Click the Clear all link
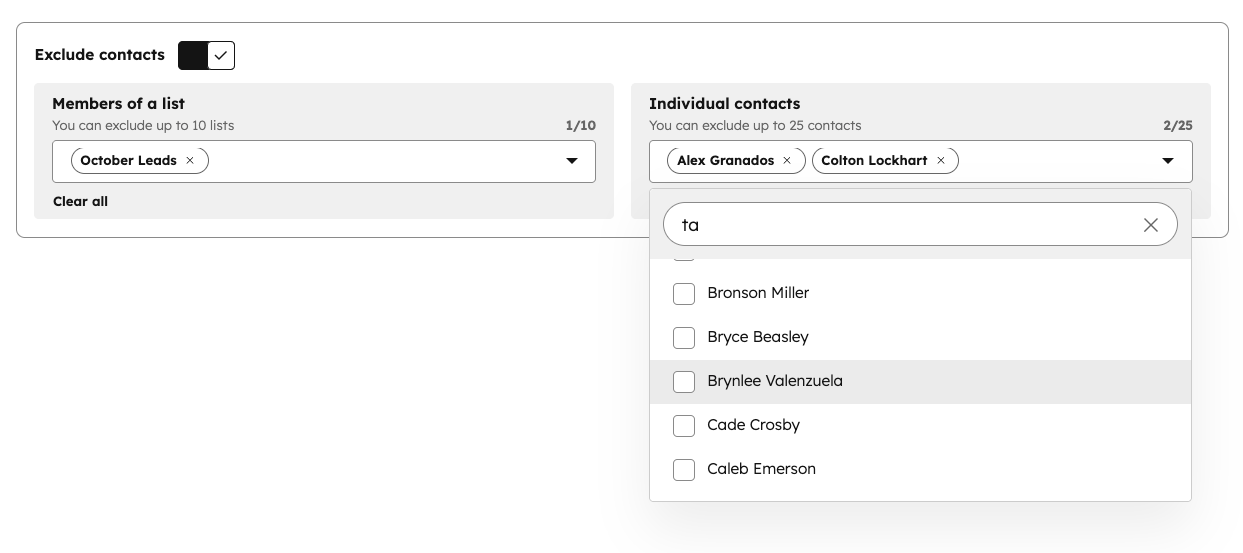Screen dimensions: 1243x553 80,201
